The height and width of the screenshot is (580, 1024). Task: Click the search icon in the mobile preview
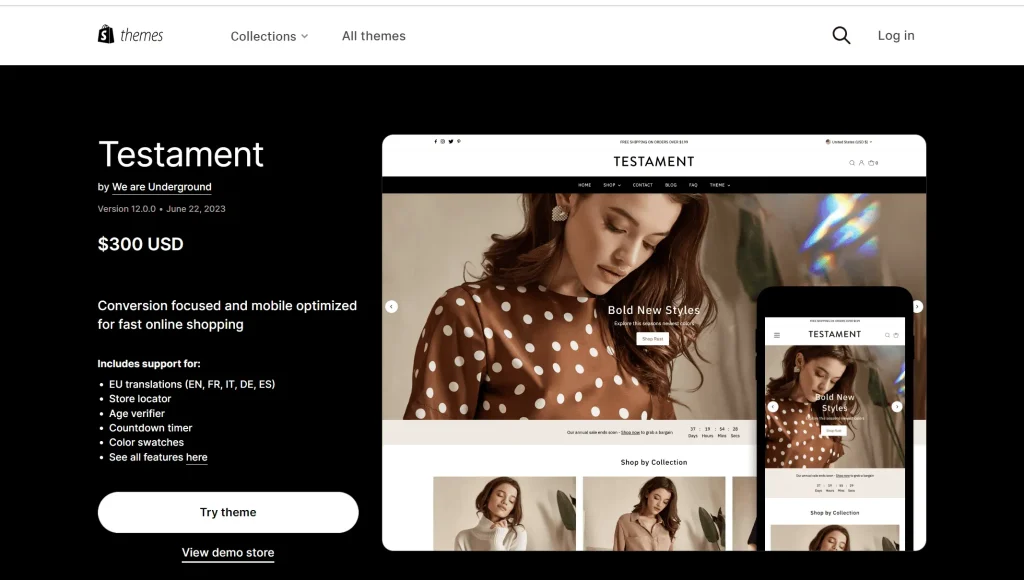point(886,335)
